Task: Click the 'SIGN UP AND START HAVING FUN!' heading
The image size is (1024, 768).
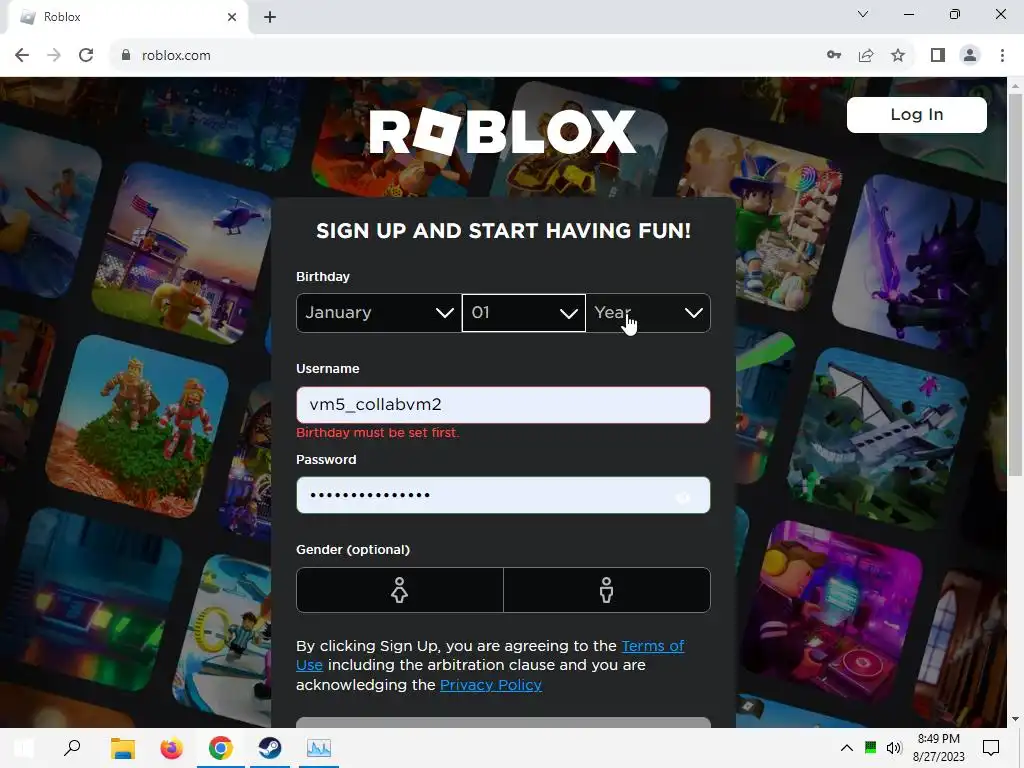Action: [503, 231]
